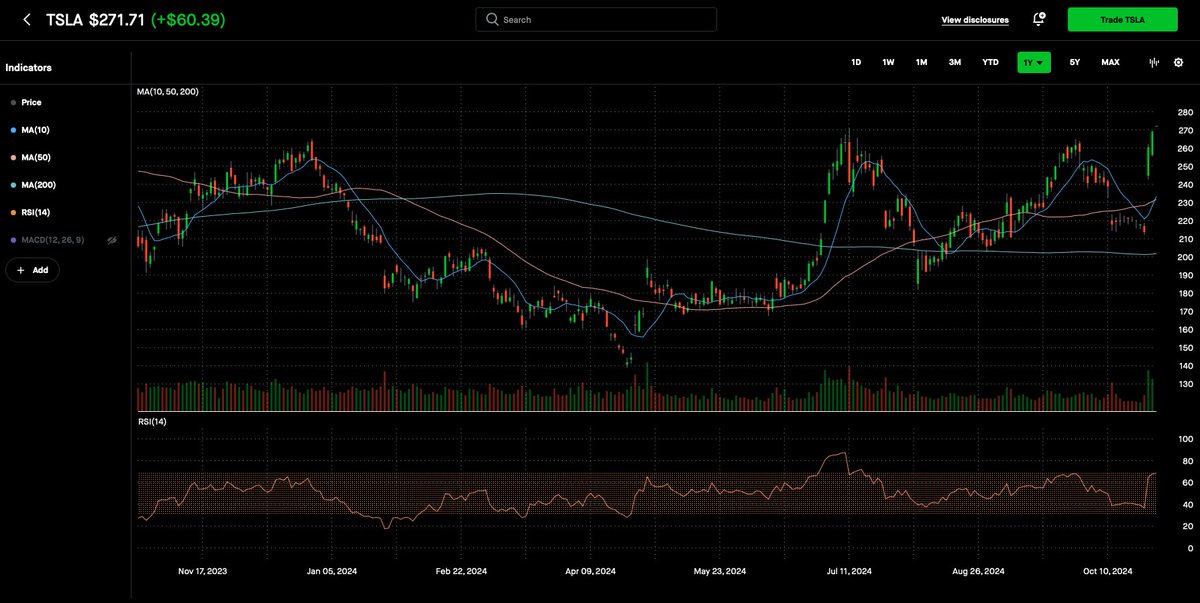Switch to MAX timeframe
Screen dimensions: 1200x603
click(1110, 62)
